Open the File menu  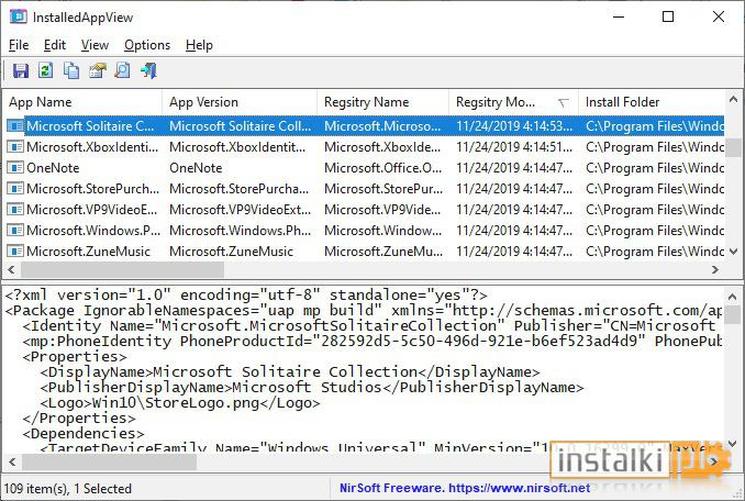tap(19, 45)
